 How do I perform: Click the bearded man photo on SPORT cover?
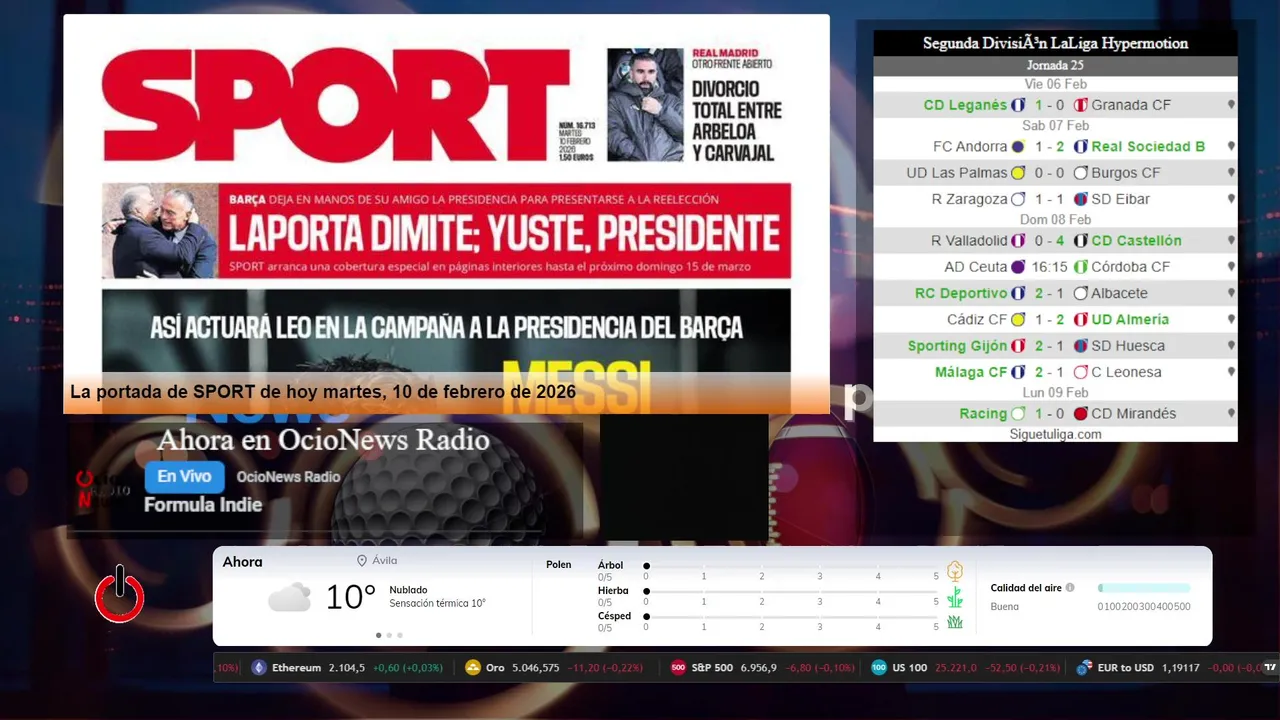coord(645,105)
